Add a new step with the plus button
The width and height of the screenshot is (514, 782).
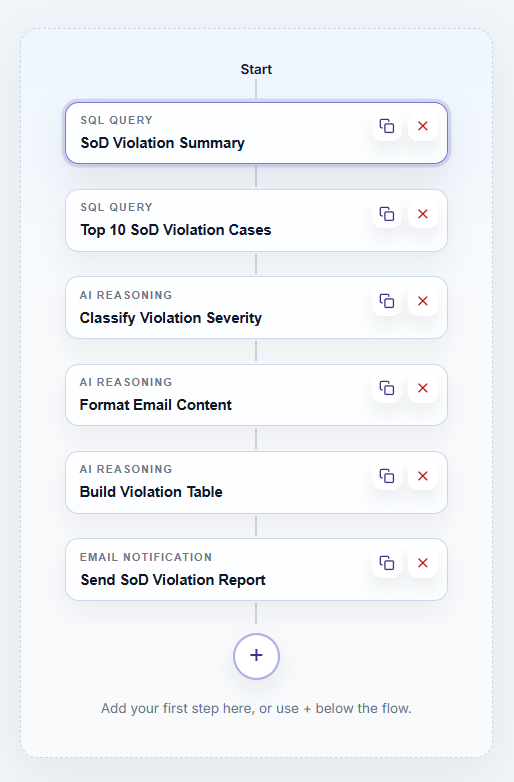tap(256, 656)
